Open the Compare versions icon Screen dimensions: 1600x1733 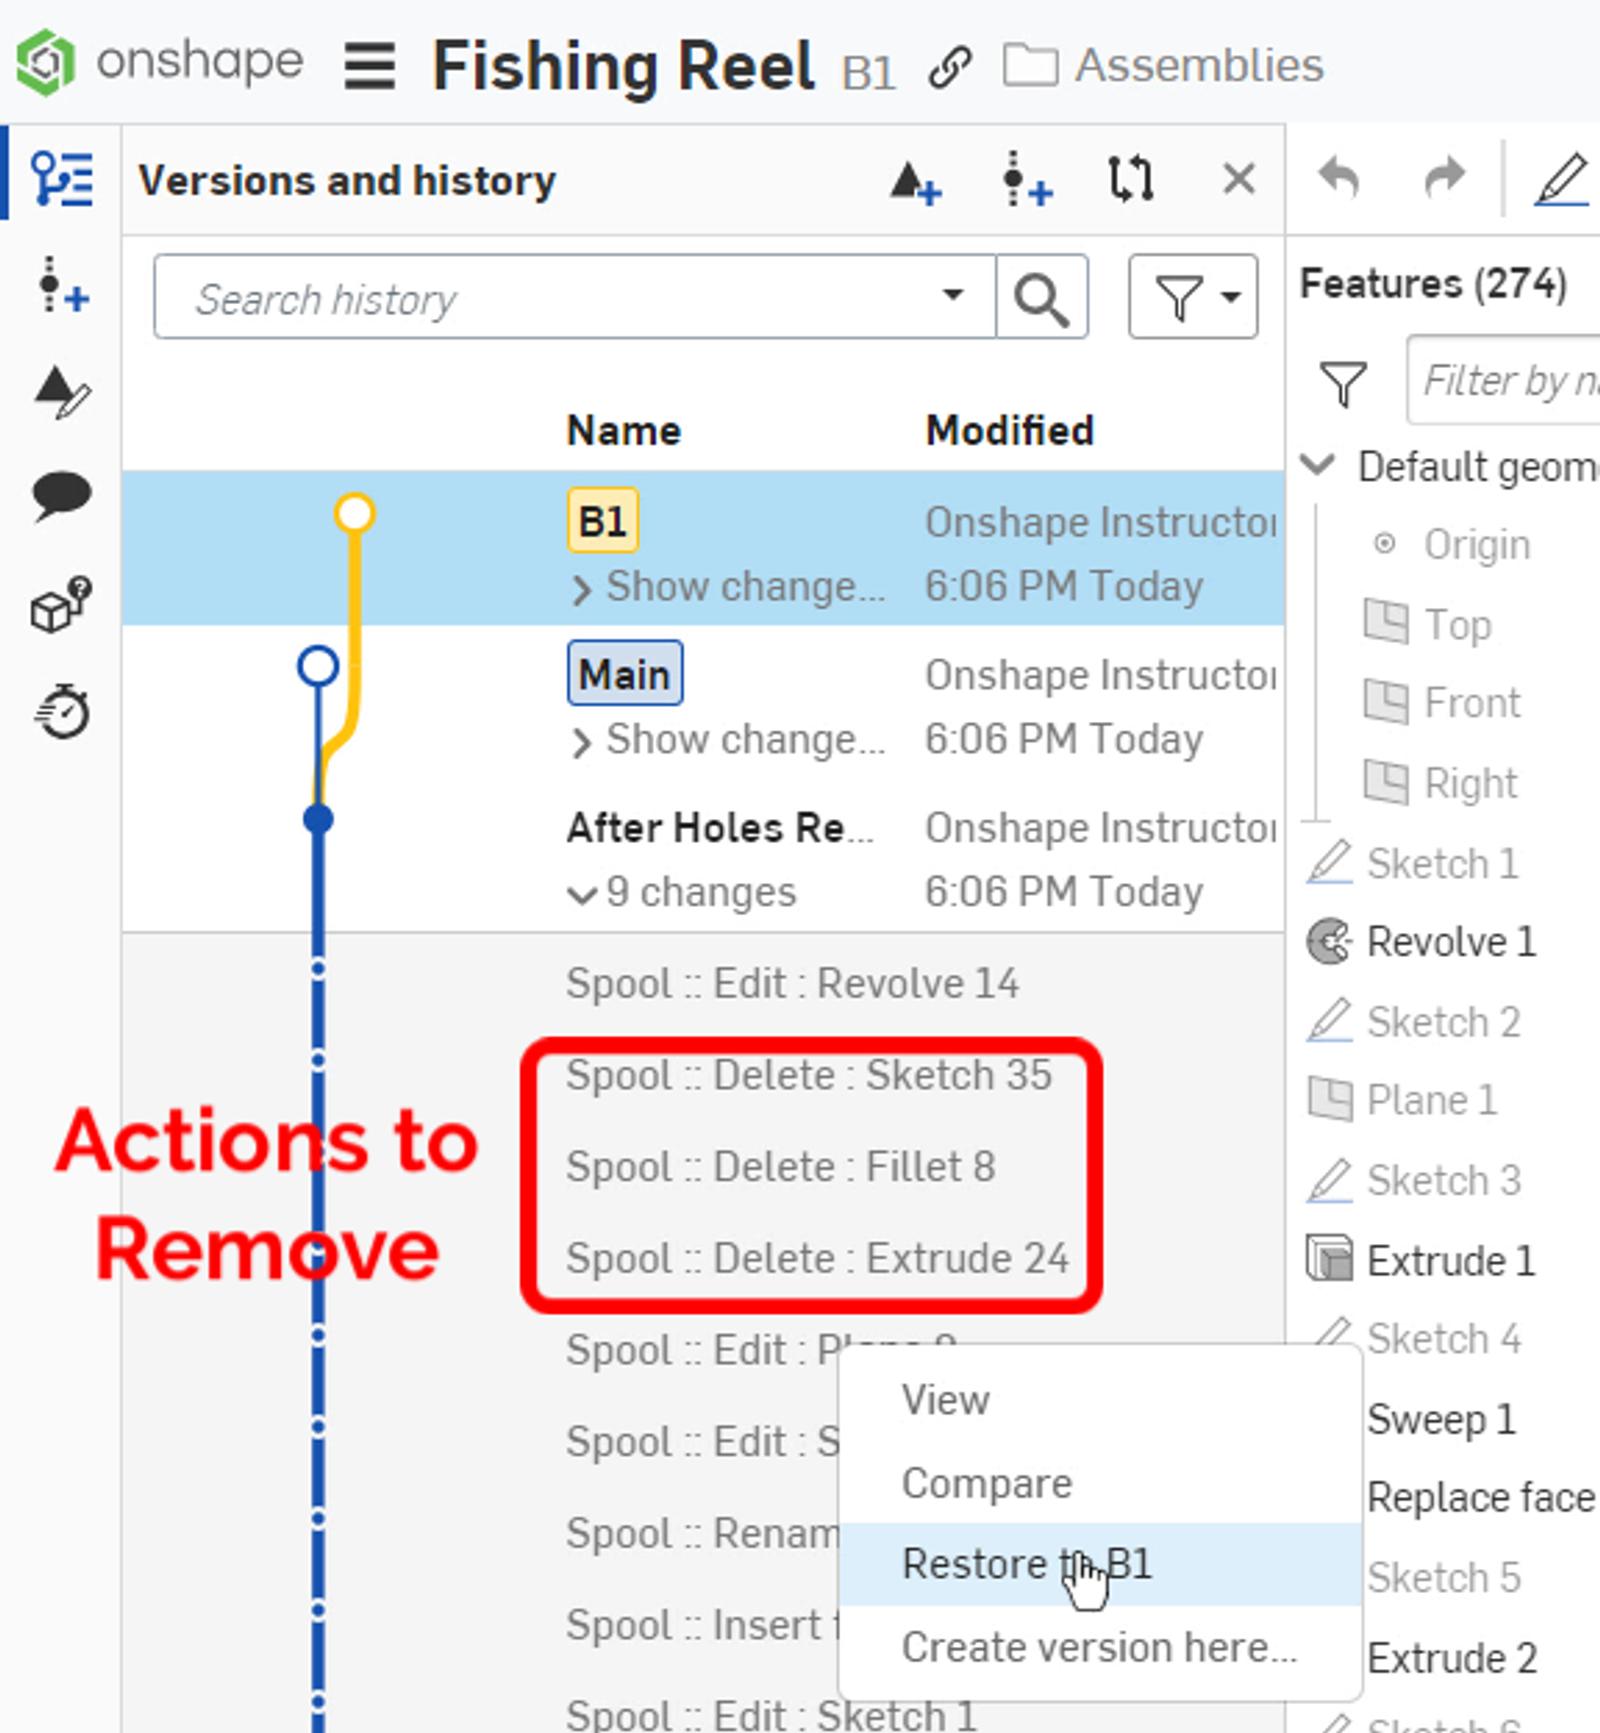[1131, 181]
